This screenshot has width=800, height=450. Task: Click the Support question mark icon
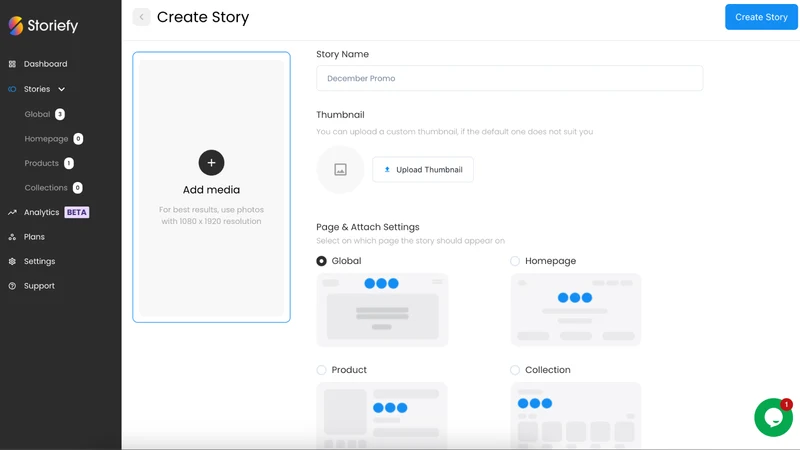point(12,286)
